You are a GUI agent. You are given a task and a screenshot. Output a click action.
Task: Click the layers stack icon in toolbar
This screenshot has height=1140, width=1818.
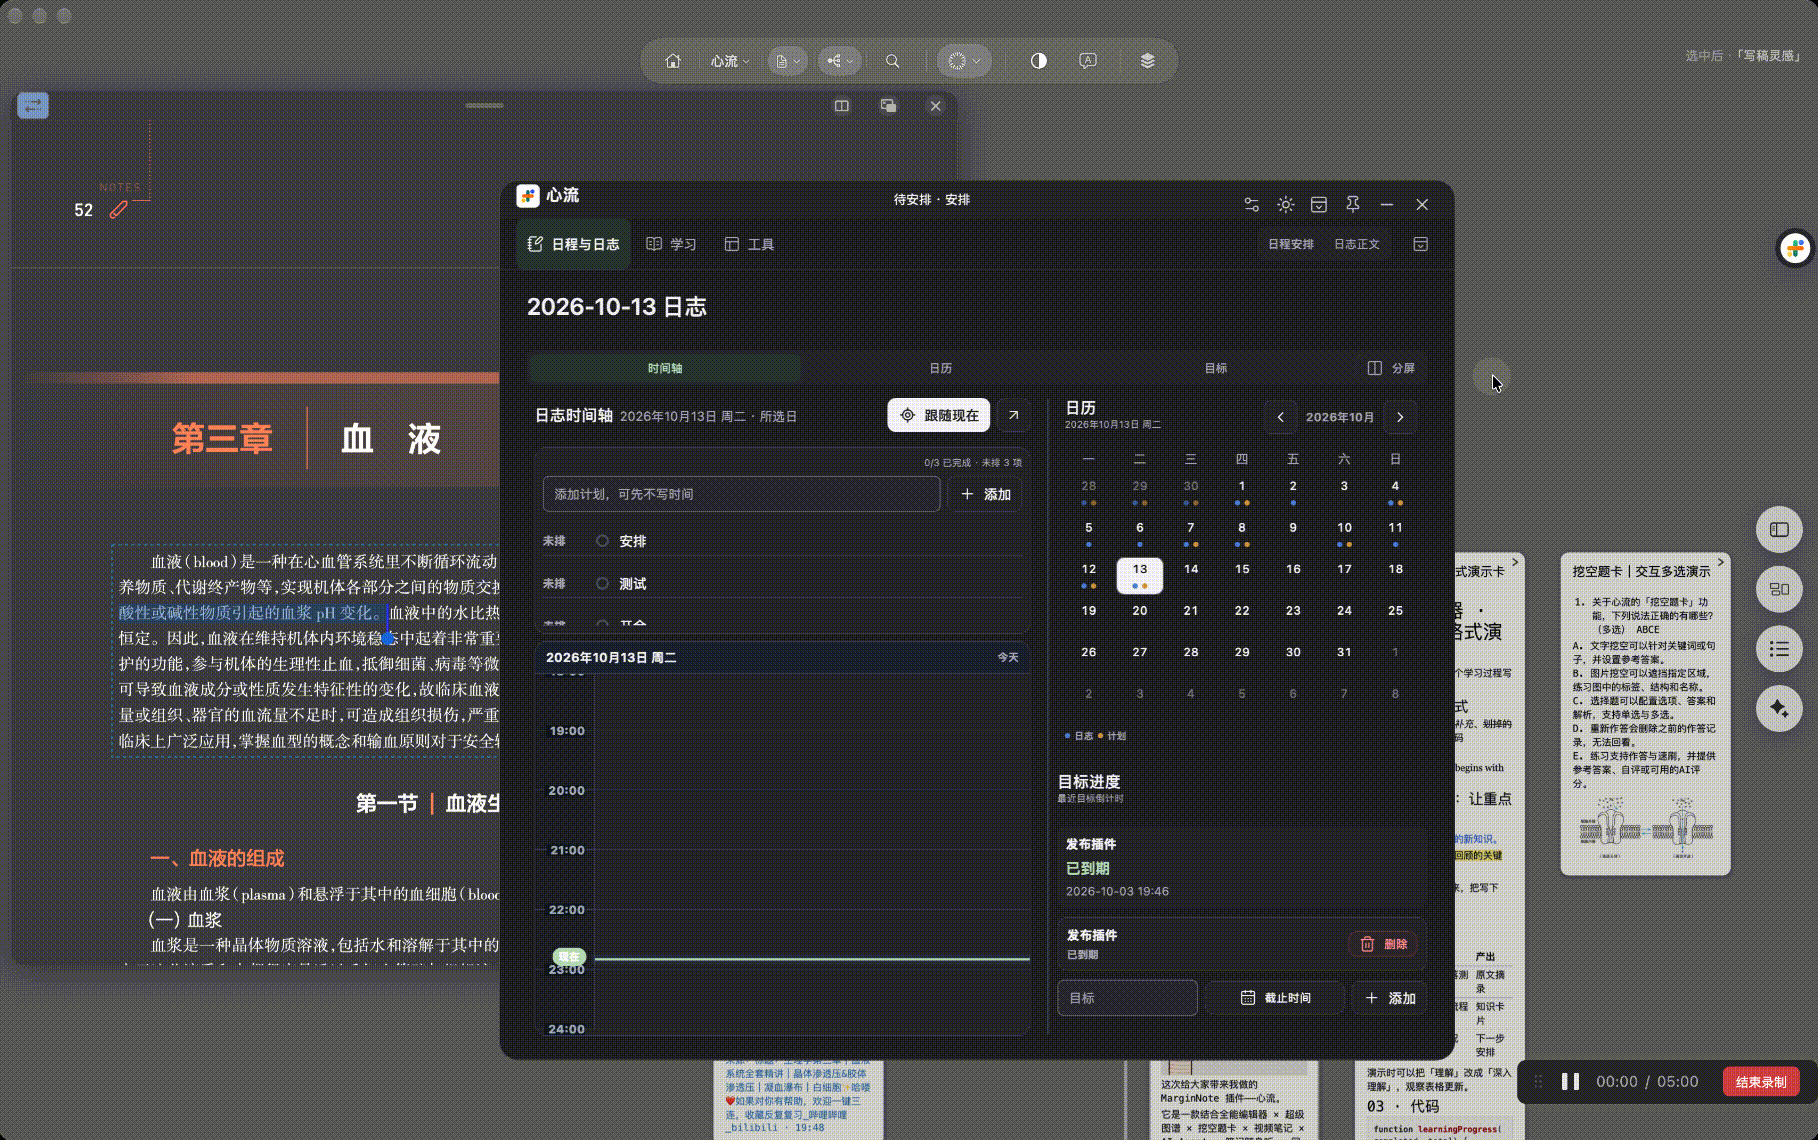coord(1147,61)
